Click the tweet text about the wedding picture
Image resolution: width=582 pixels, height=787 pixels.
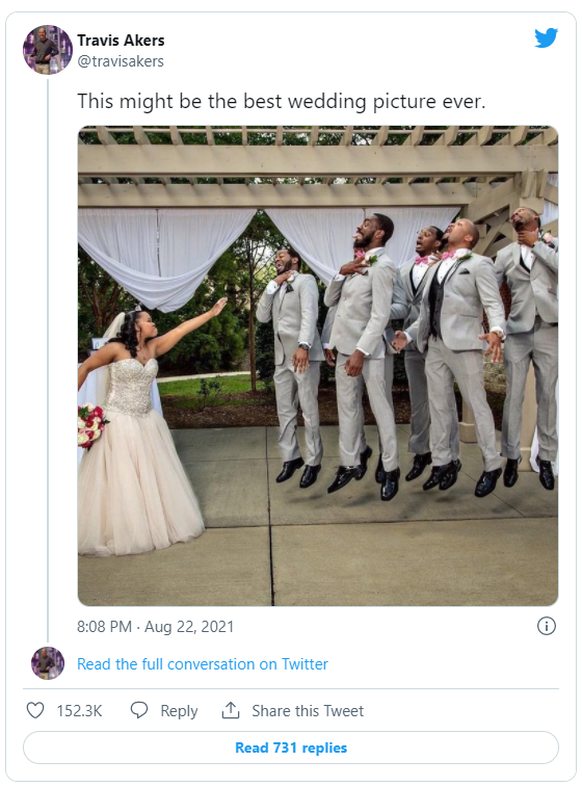(x=281, y=101)
